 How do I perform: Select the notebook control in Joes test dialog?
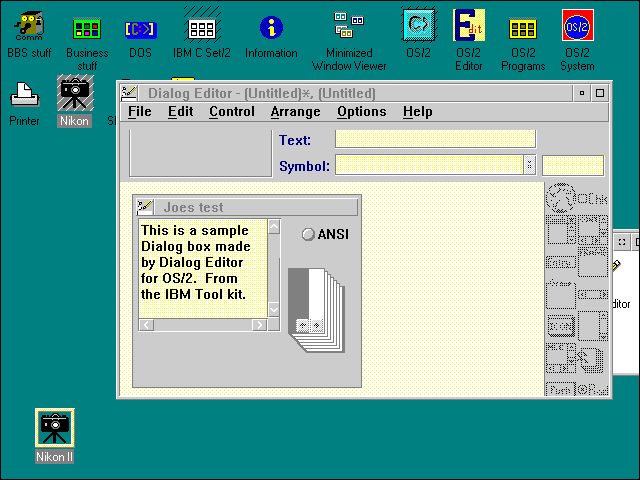[317, 310]
